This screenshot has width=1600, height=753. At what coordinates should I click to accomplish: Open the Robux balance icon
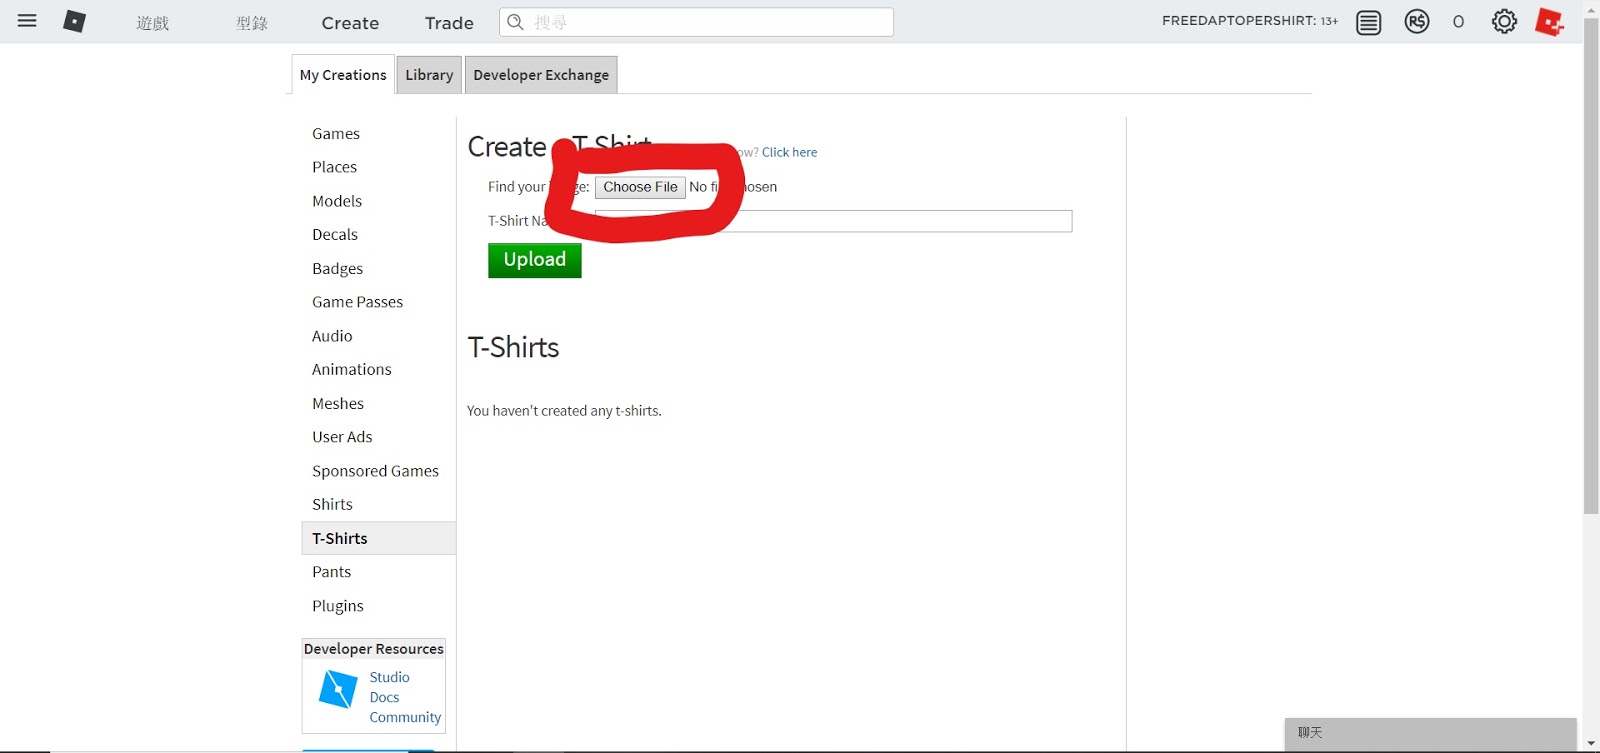1417,21
